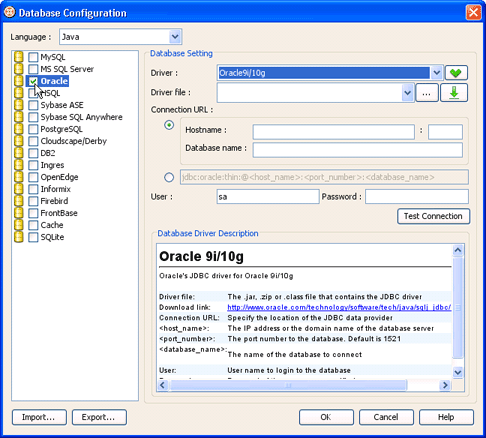Screen dimensions: 486x438
Task: Click the title bar application logo icon
Action: 9,12
